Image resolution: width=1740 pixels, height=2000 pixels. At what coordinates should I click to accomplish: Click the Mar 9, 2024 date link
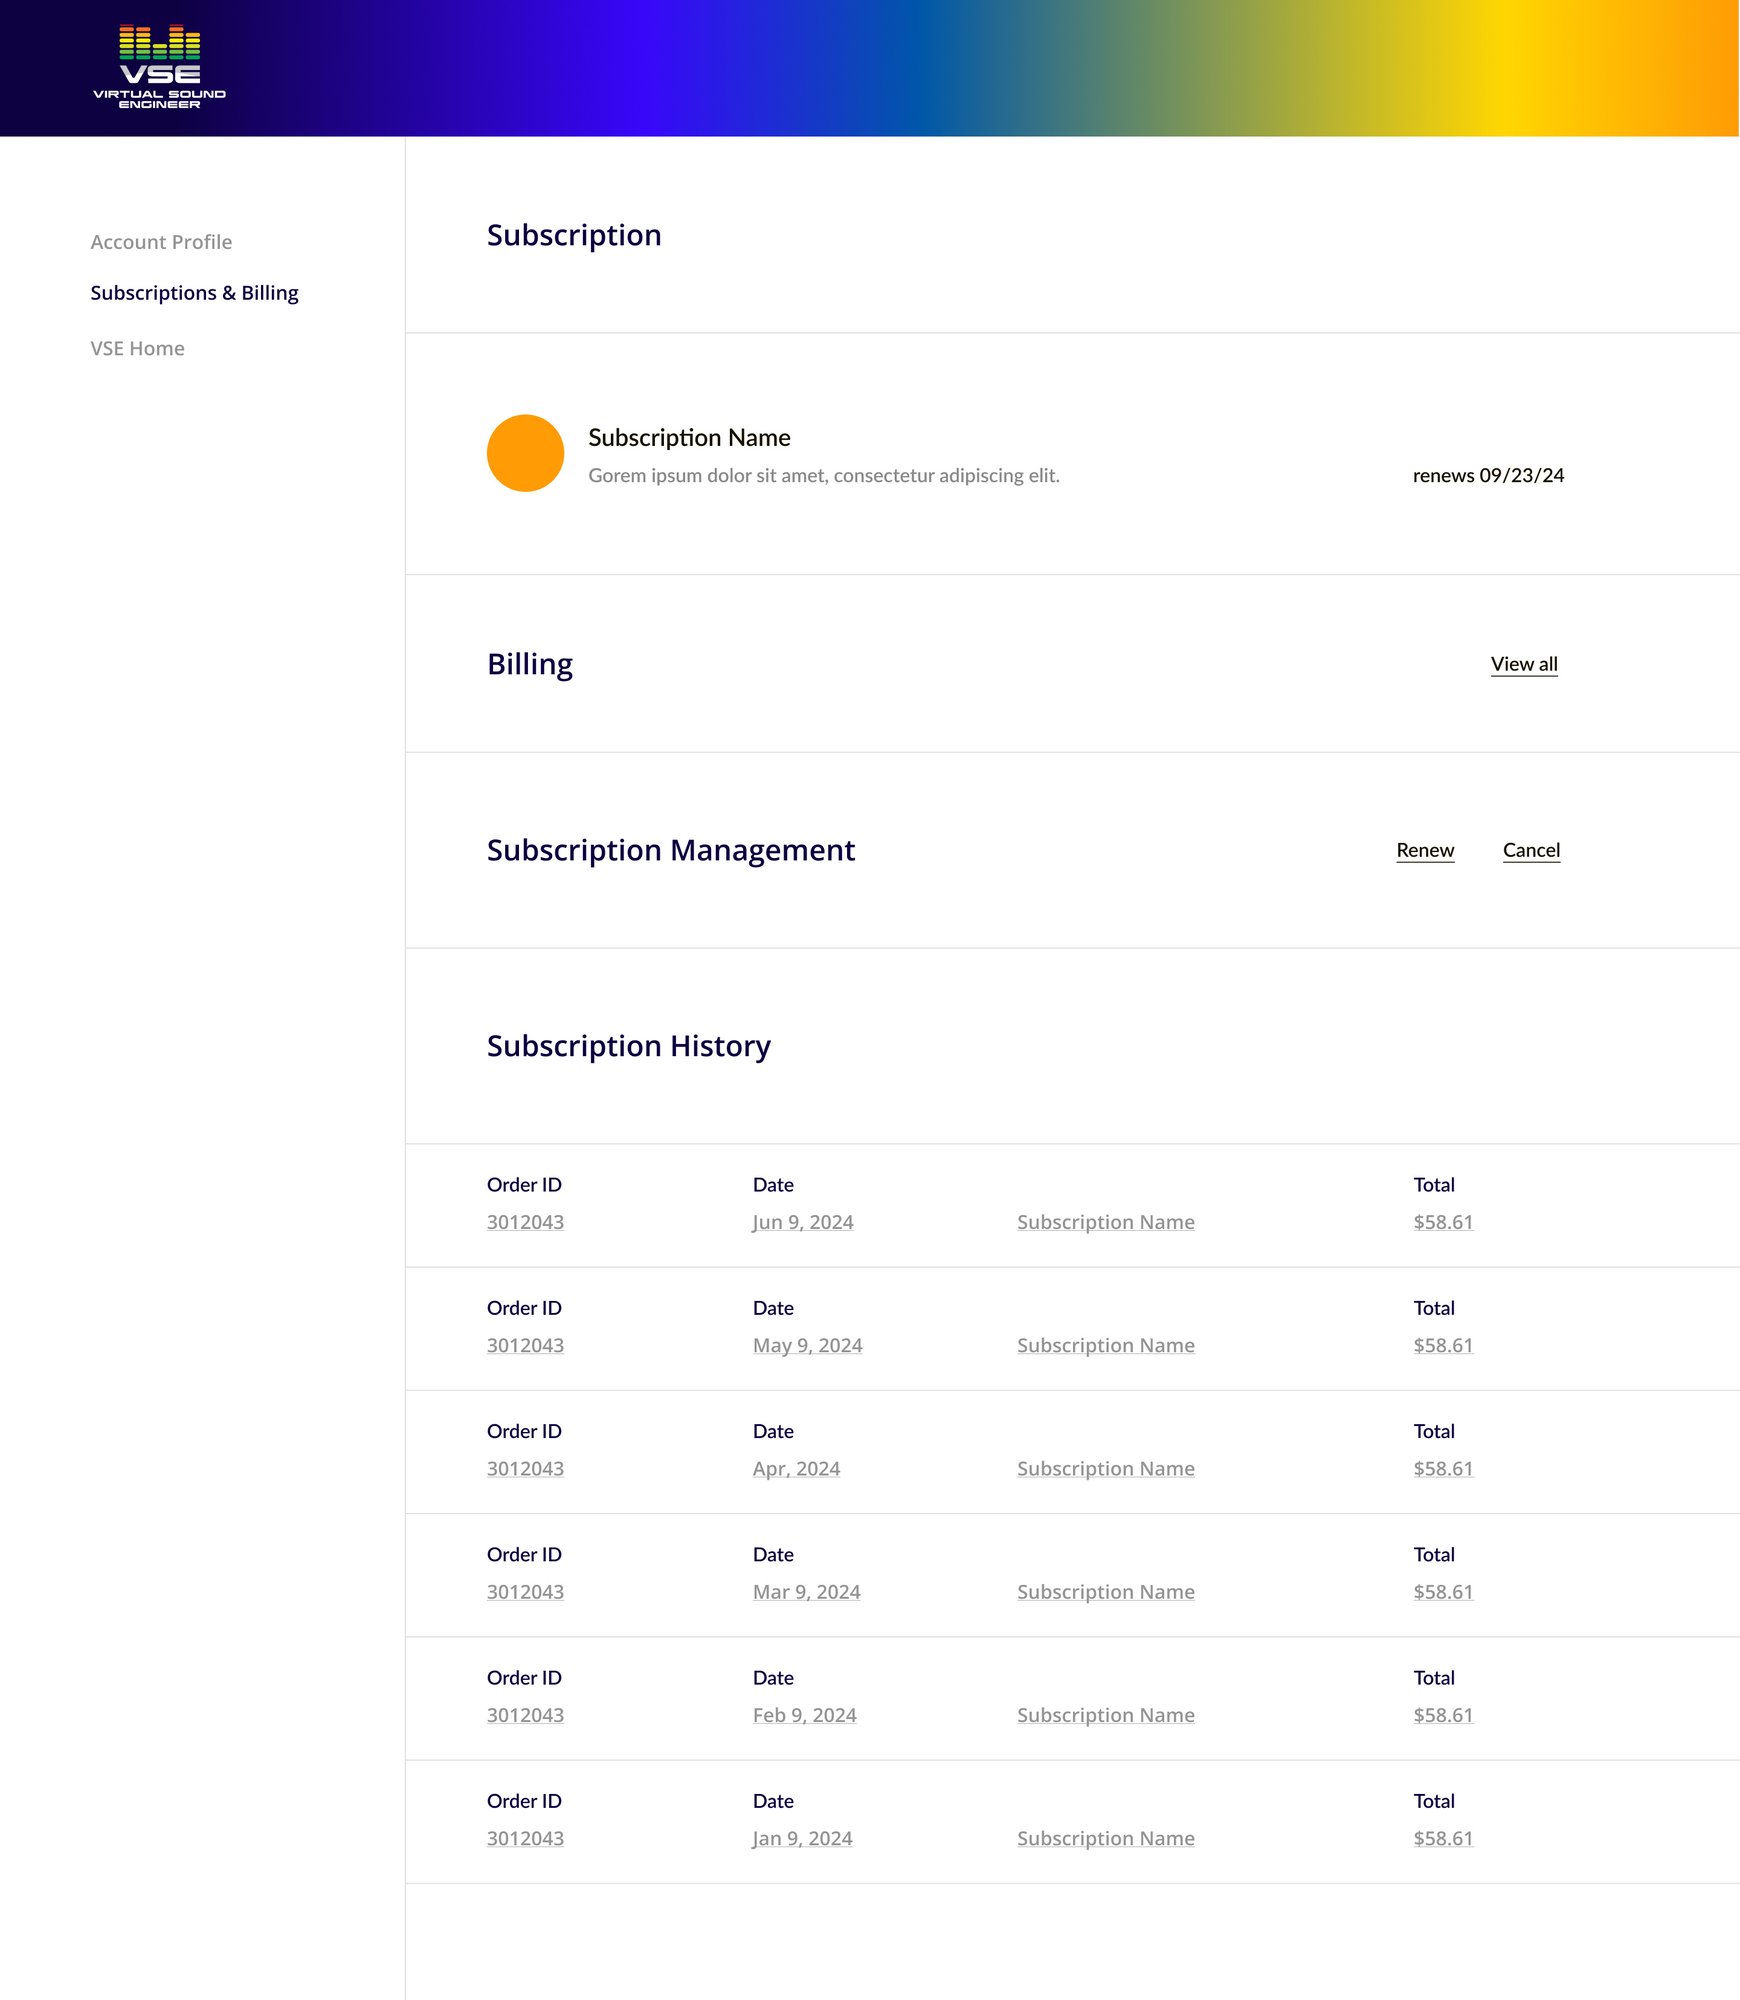coord(806,1591)
